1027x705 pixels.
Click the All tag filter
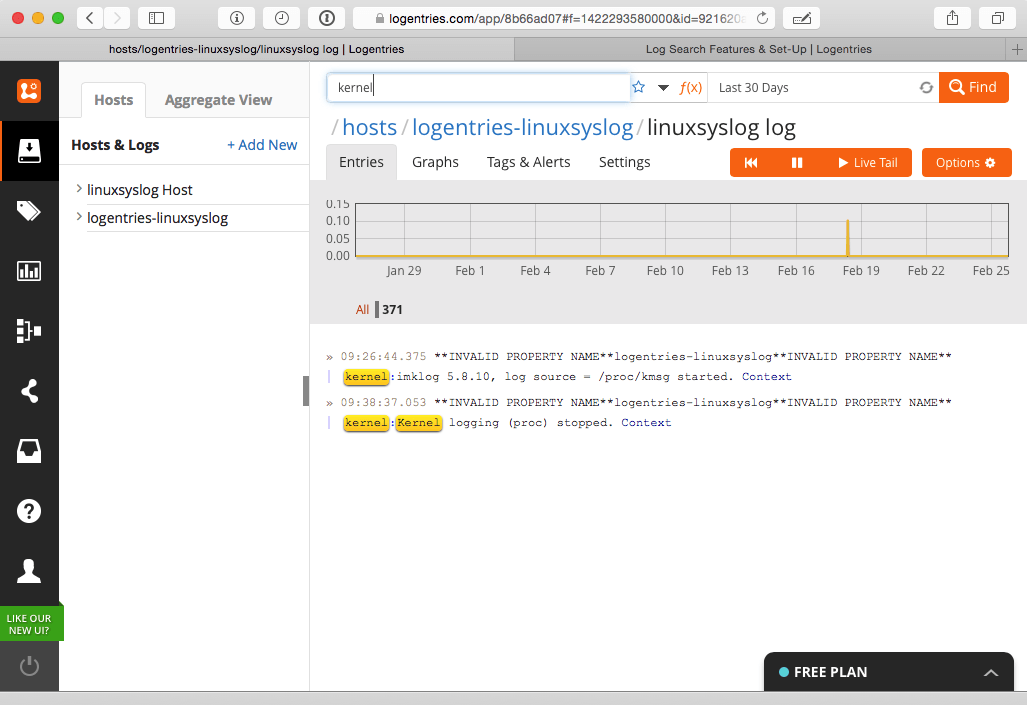(x=362, y=310)
